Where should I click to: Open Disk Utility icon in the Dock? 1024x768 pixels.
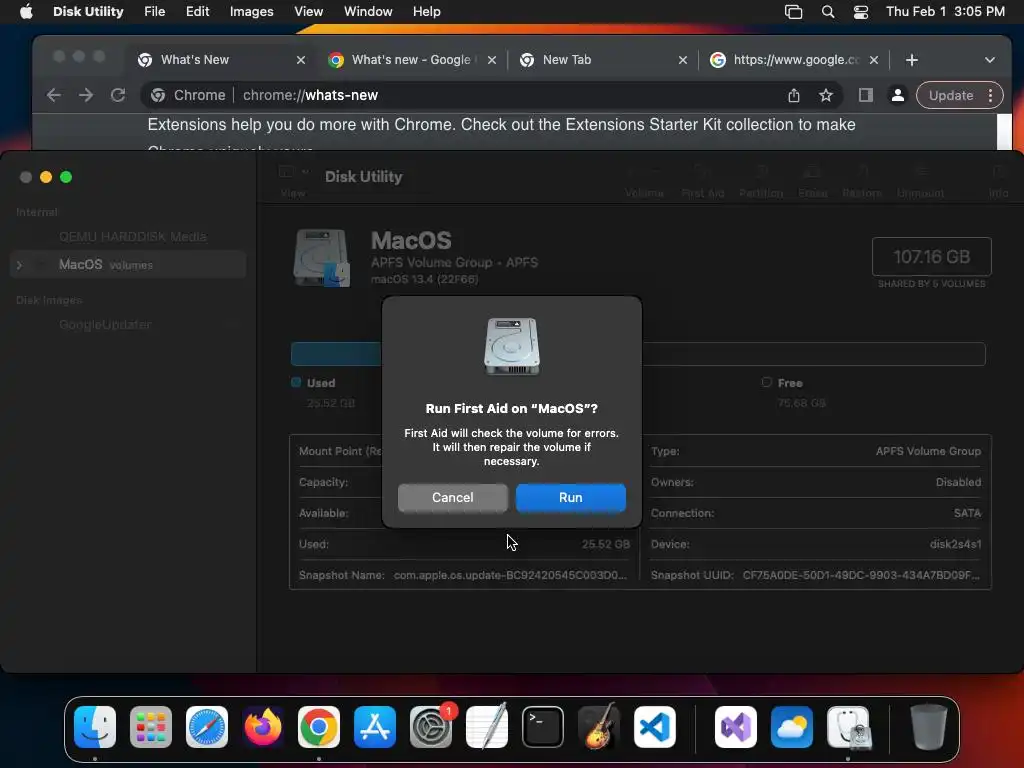[848, 727]
